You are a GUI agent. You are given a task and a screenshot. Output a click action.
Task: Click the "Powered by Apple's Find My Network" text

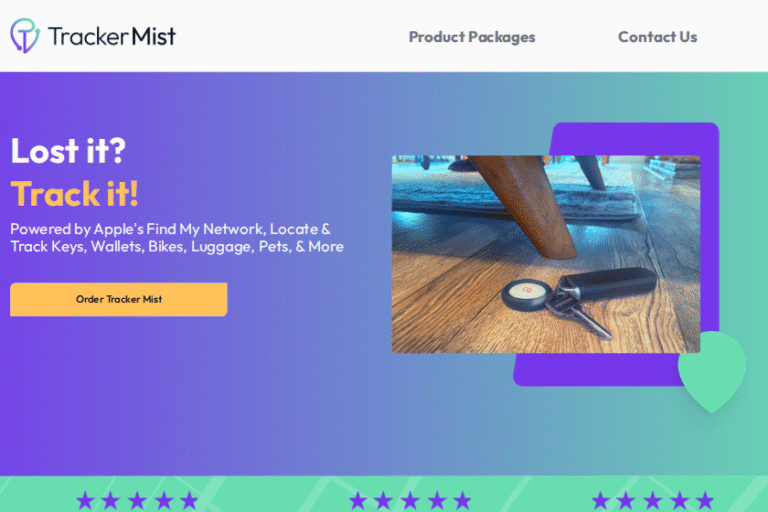pos(138,229)
